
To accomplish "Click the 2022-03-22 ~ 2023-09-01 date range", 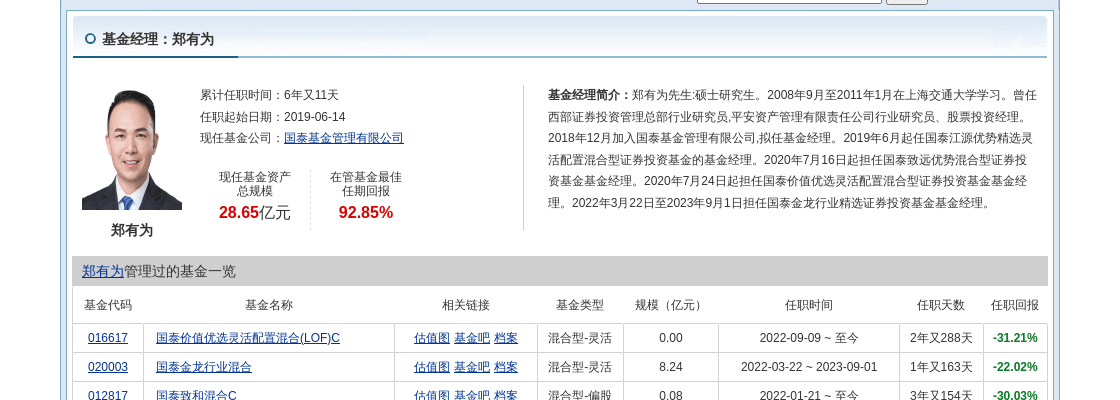I will point(809,367).
